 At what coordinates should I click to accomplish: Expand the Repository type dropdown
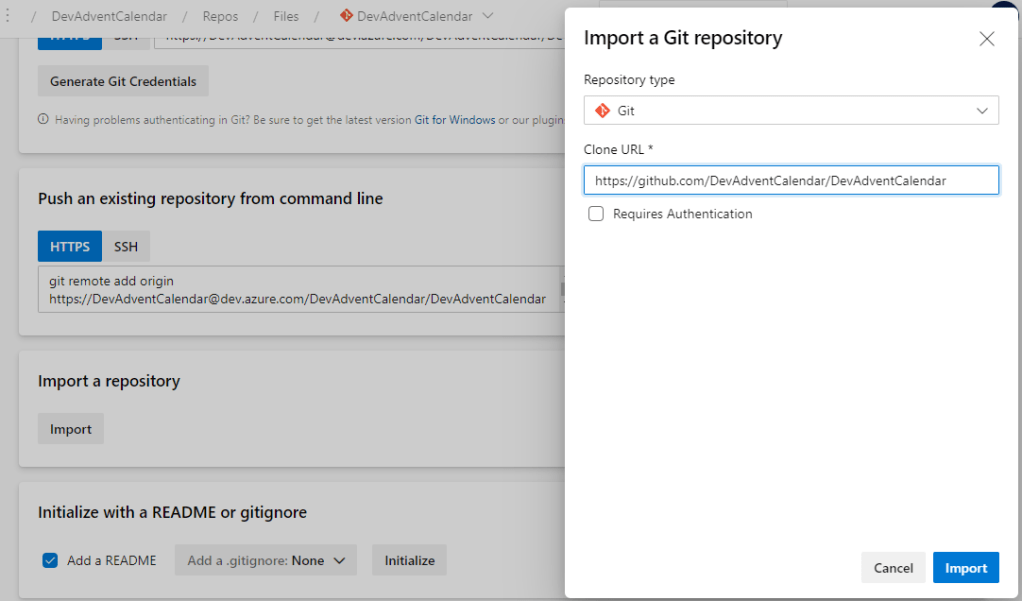[x=982, y=111]
